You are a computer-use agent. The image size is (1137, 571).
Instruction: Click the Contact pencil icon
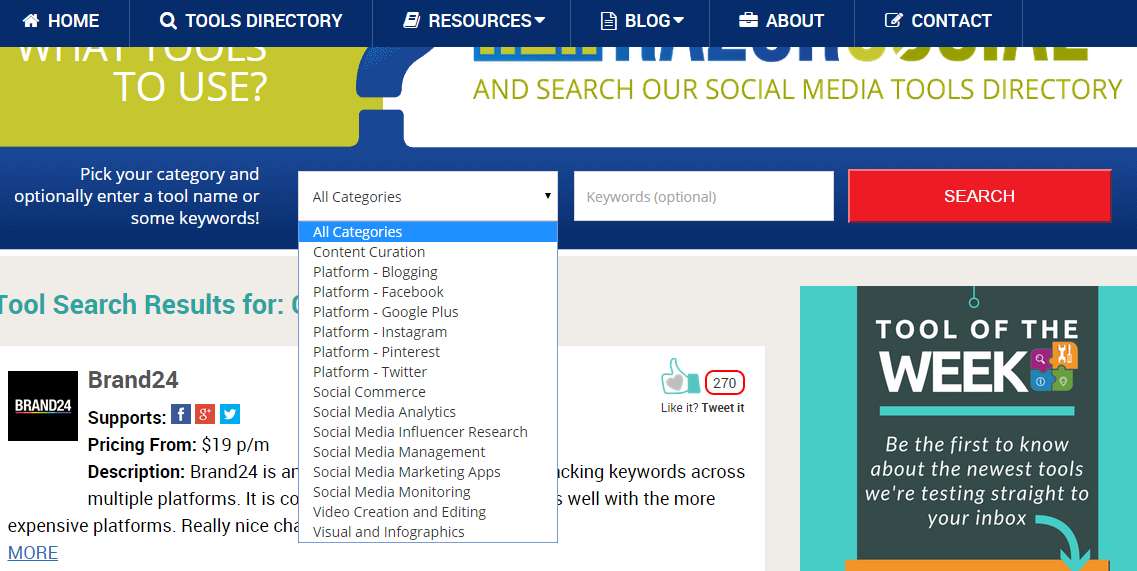pyautogui.click(x=894, y=20)
